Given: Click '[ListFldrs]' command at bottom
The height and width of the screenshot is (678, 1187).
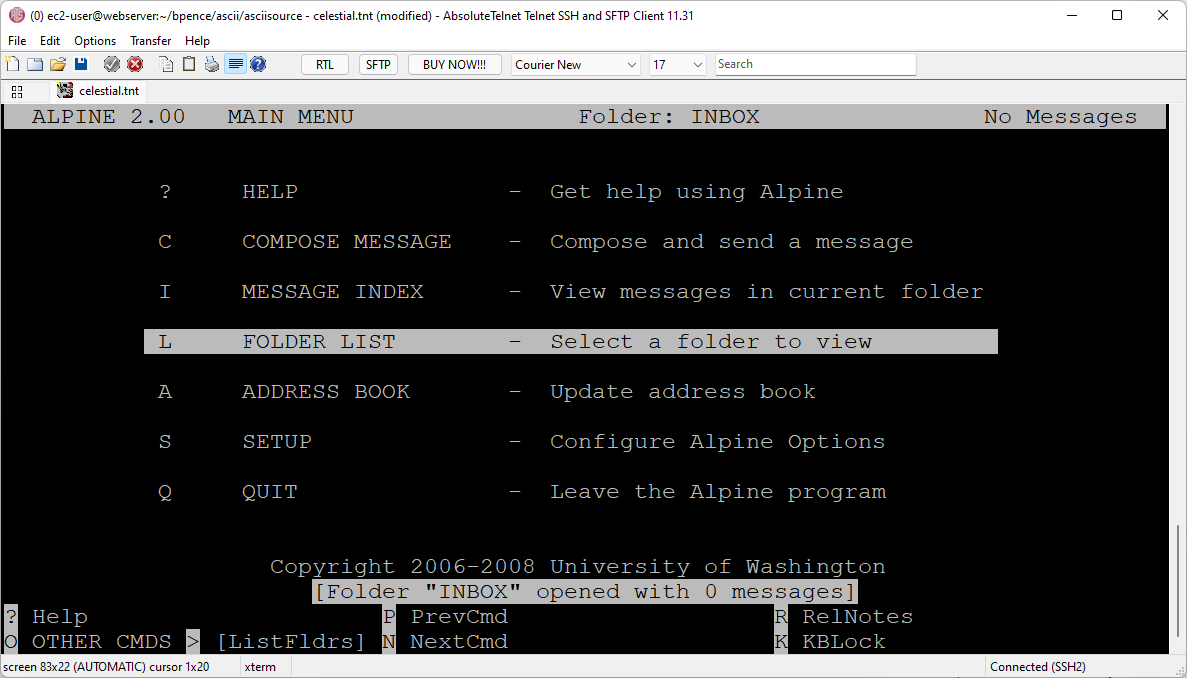Looking at the screenshot, I should [x=291, y=642].
